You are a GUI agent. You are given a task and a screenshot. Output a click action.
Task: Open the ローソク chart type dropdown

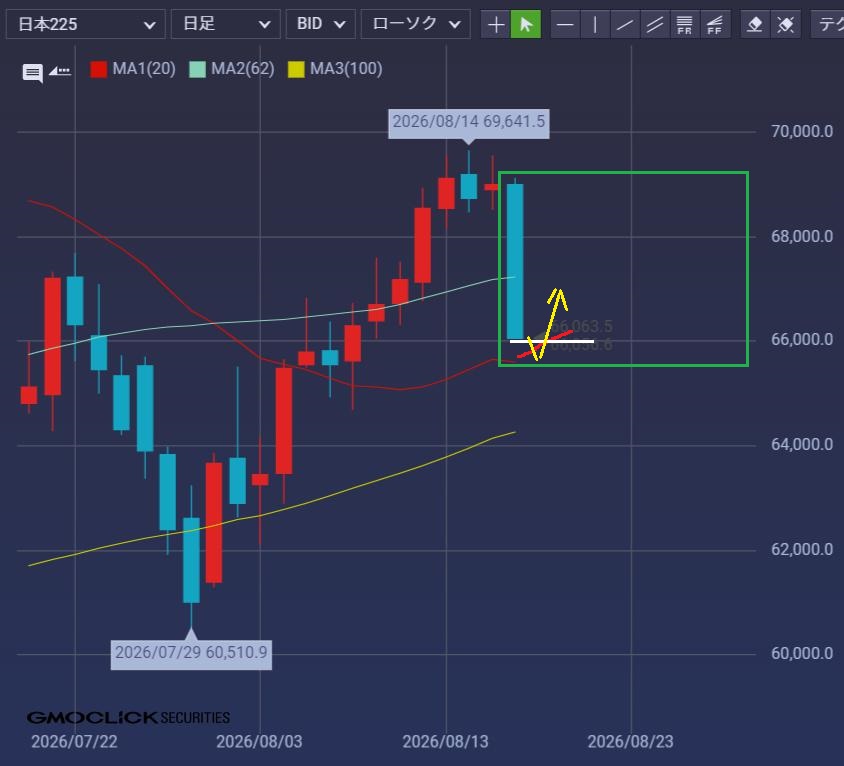point(416,24)
